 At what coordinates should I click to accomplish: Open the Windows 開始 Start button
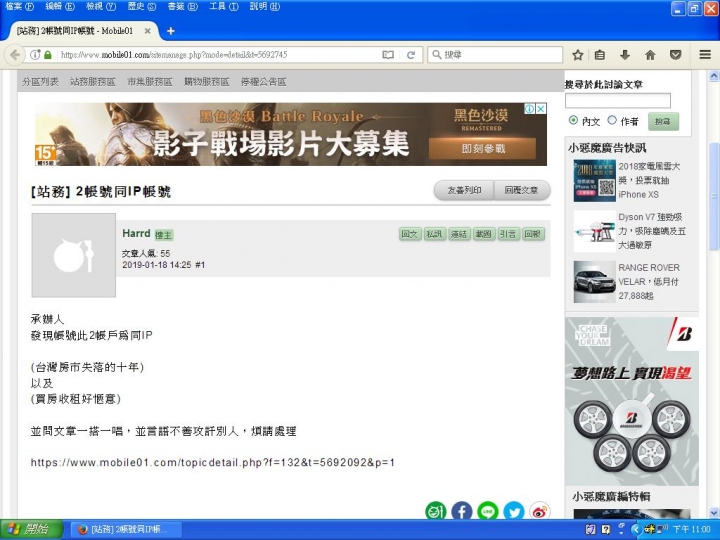pos(31,529)
